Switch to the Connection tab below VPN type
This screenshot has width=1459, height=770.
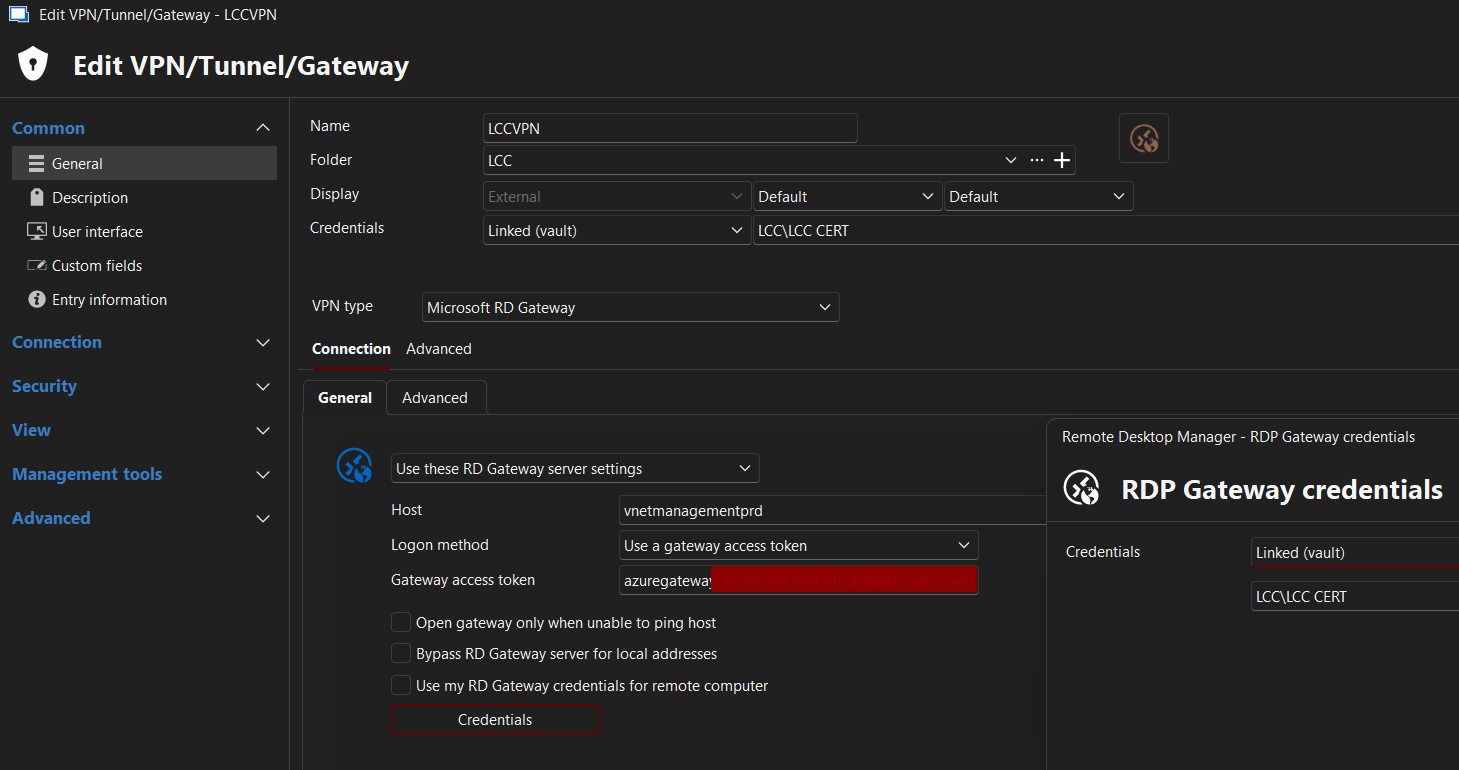351,349
